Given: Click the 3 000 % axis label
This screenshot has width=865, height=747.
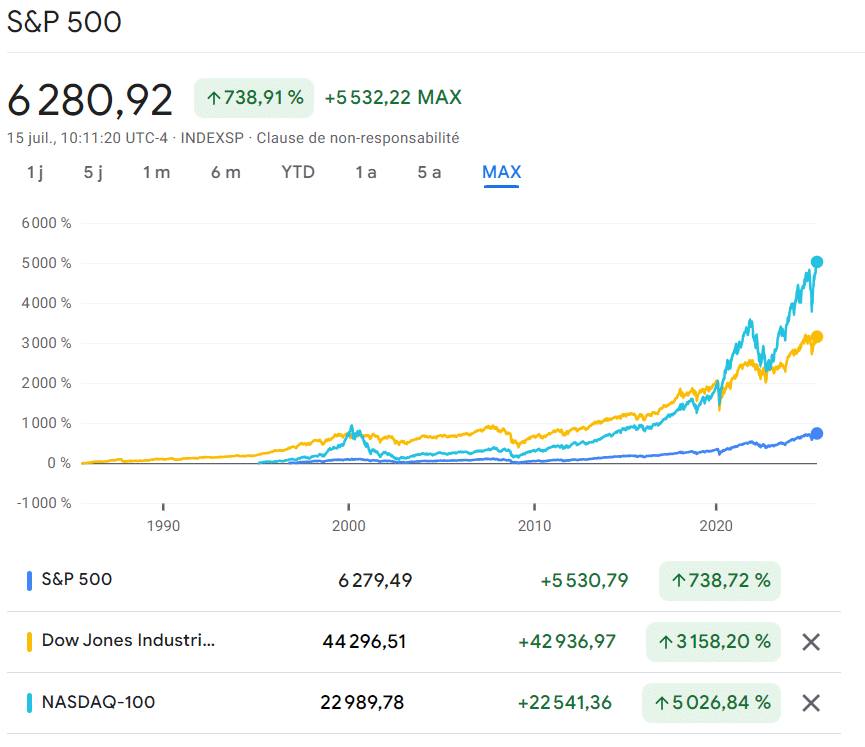Looking at the screenshot, I should click(46, 343).
